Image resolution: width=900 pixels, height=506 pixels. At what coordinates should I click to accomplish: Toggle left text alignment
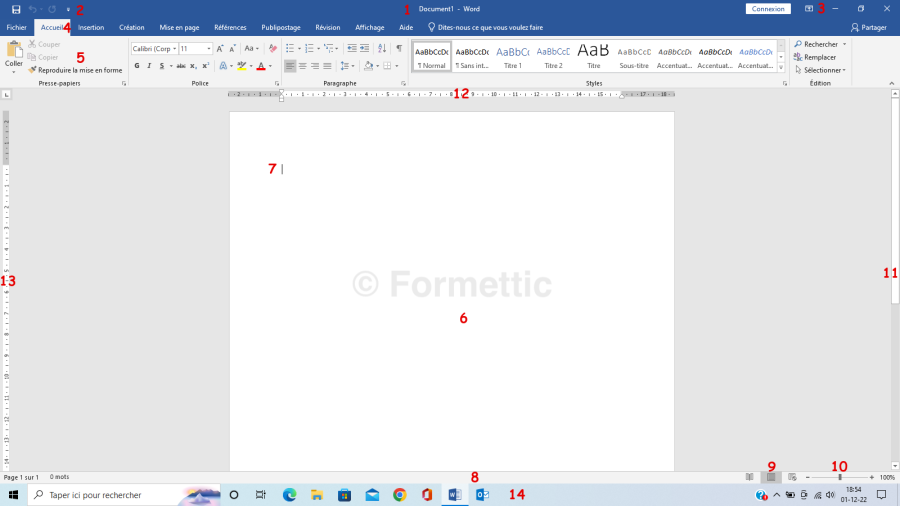(290, 66)
